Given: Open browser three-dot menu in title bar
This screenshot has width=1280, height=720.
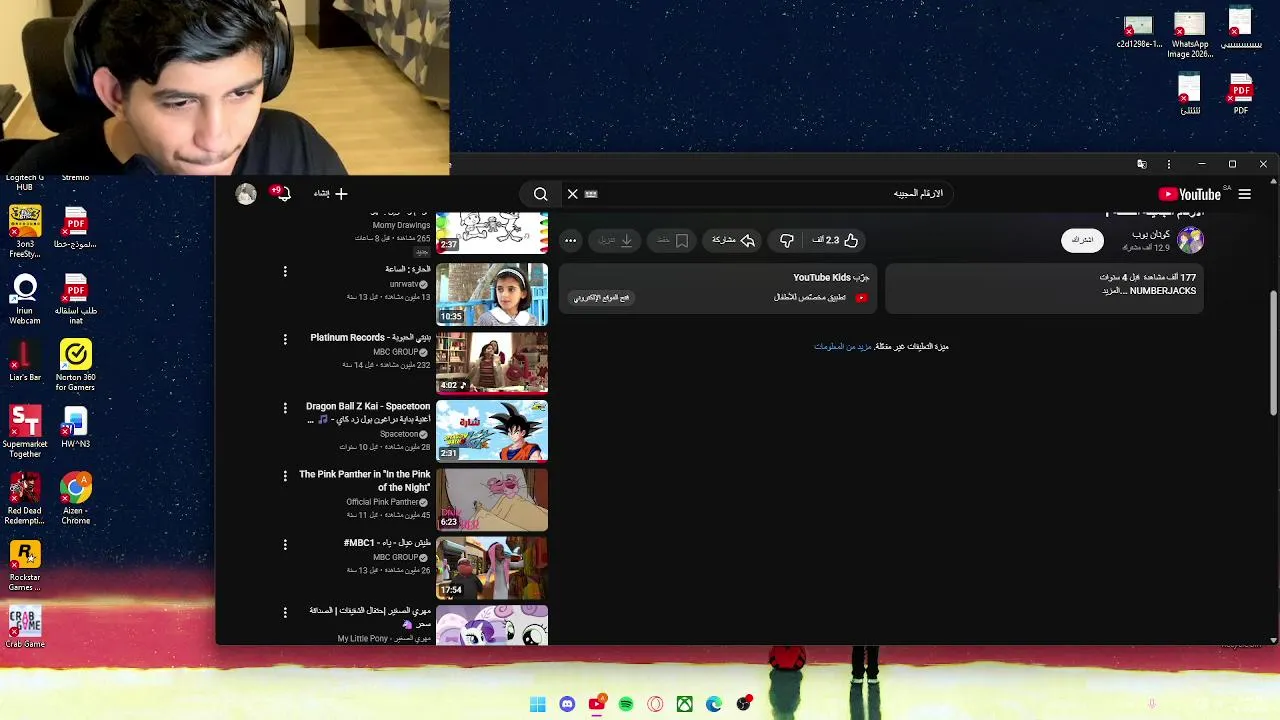Looking at the screenshot, I should coord(1169,164).
